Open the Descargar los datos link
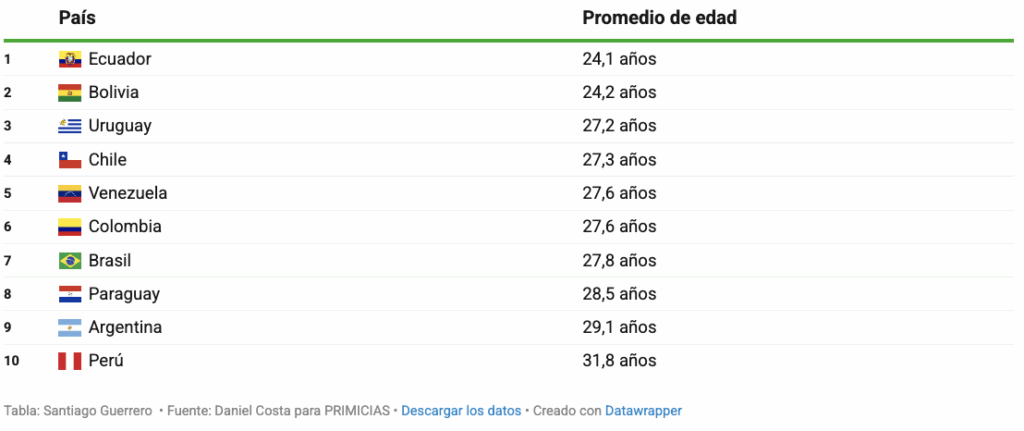 [461, 411]
